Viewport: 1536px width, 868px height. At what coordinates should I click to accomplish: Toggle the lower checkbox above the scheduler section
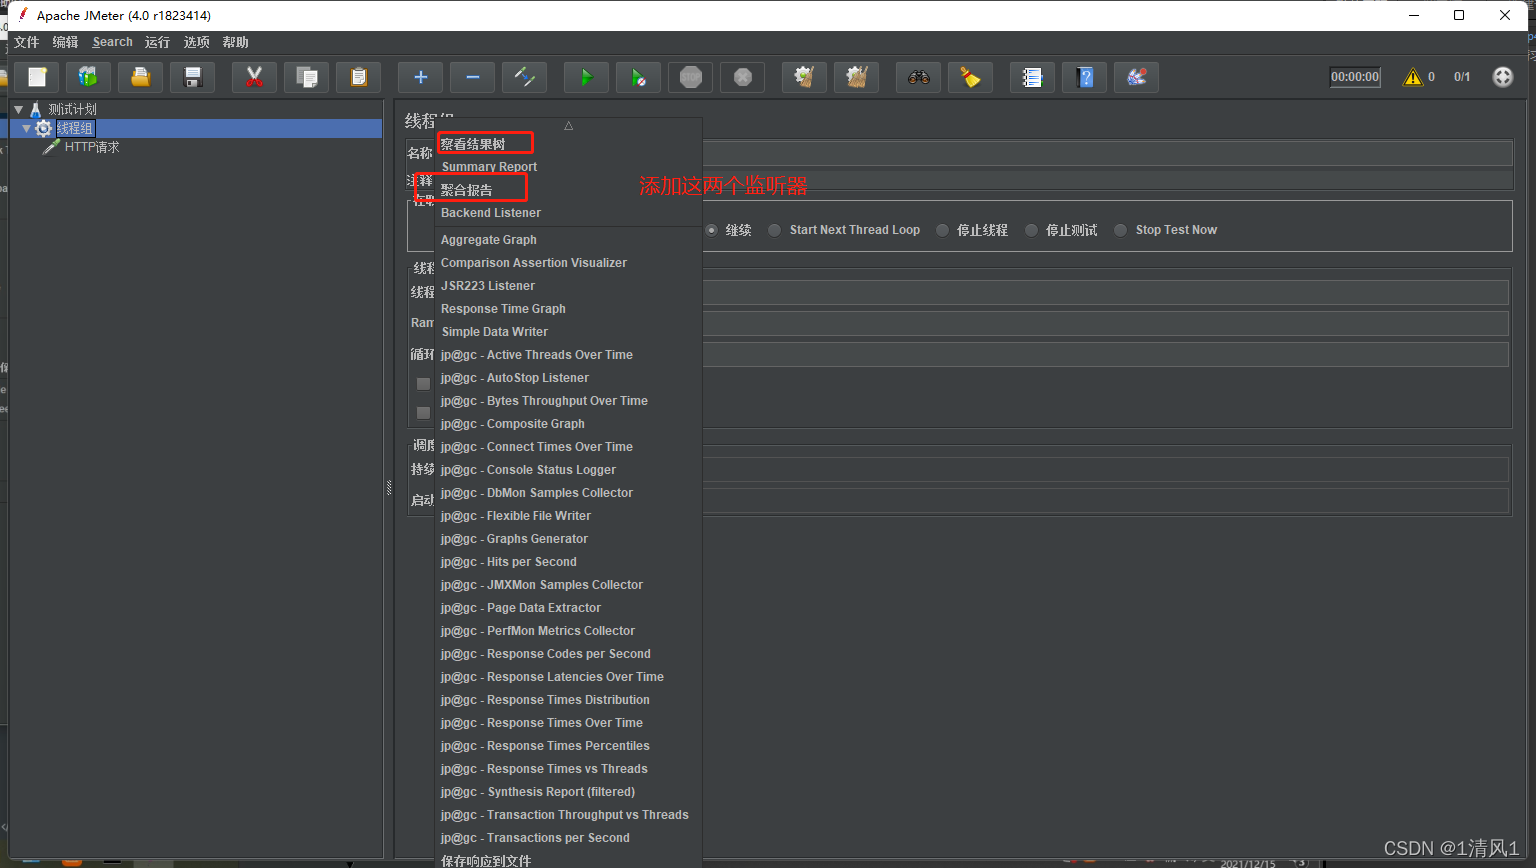point(423,413)
